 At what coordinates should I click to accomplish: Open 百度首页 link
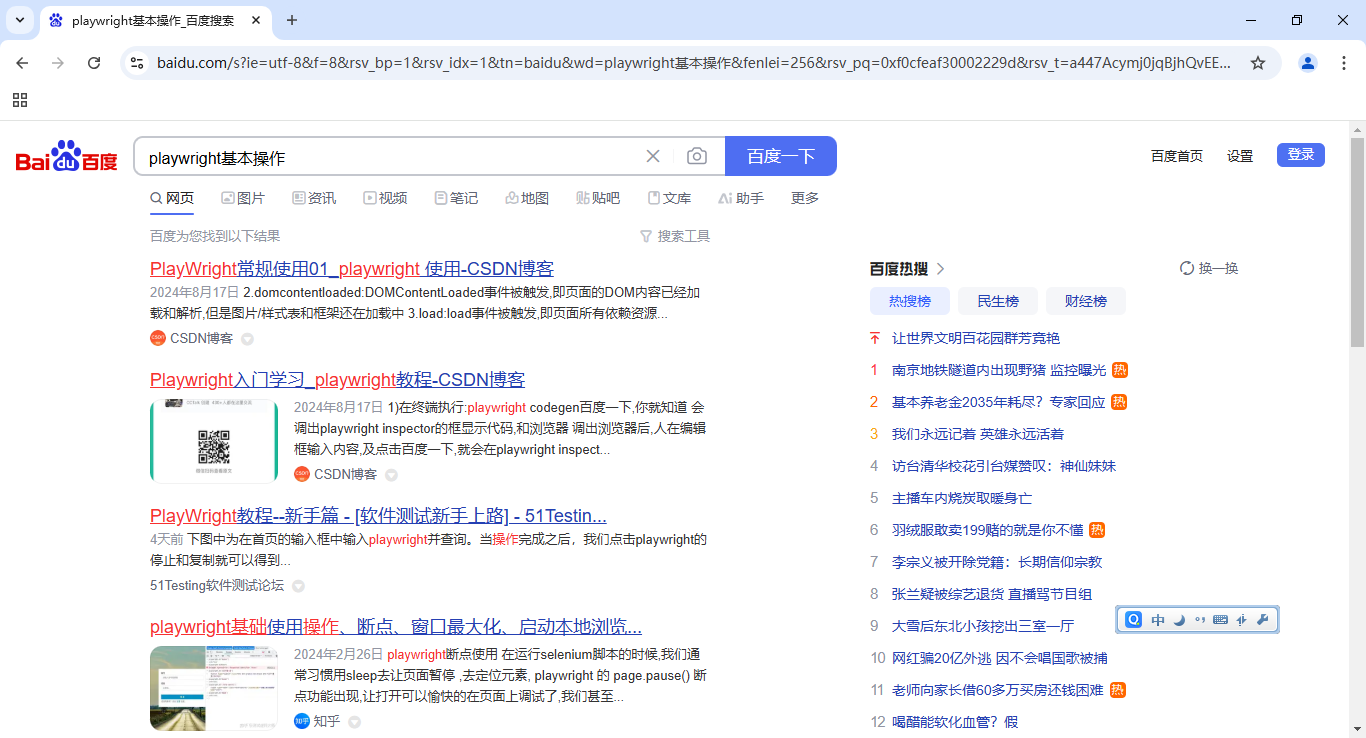pos(1177,156)
